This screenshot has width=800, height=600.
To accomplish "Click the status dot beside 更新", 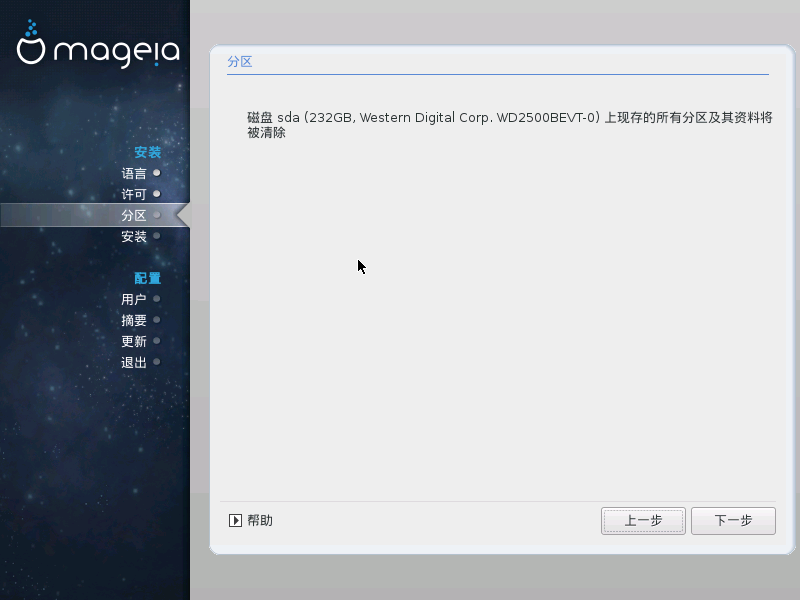I will pos(157,341).
